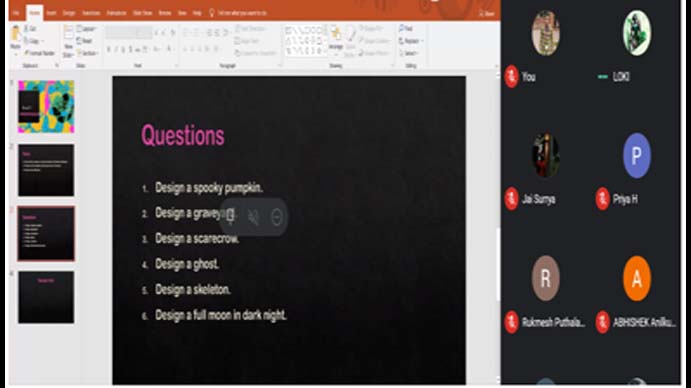This screenshot has height=388, width=691.
Task: Click muted mic icon beside Jai Surya
Action: [512, 199]
